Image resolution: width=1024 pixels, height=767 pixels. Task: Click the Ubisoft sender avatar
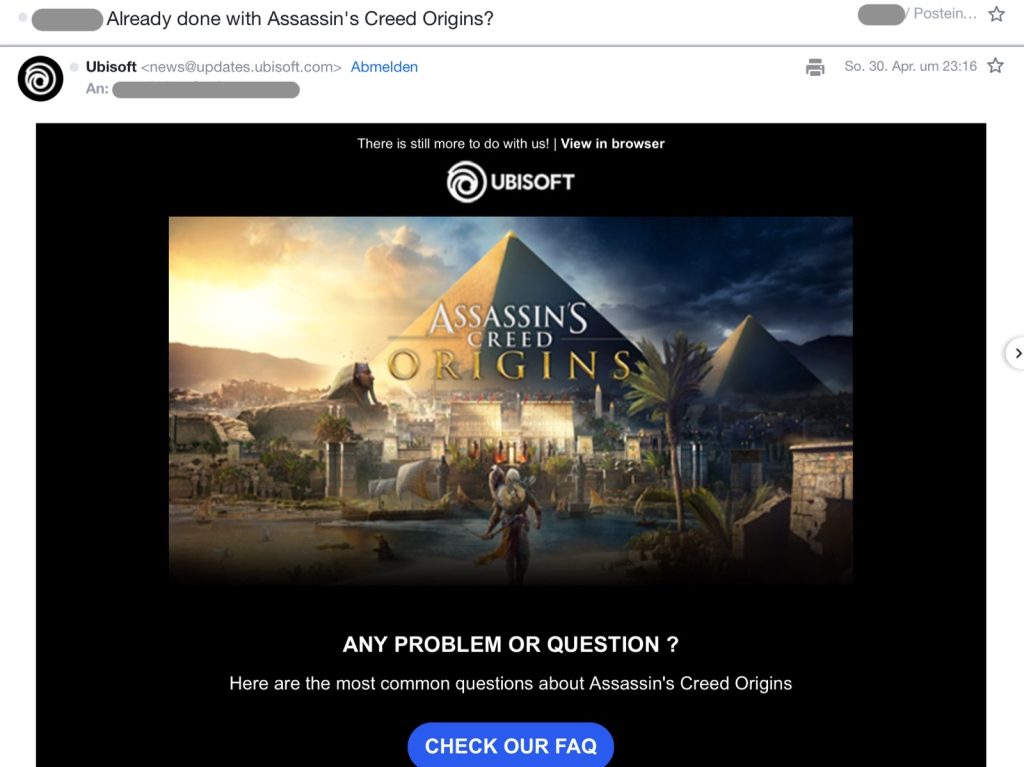pos(40,78)
